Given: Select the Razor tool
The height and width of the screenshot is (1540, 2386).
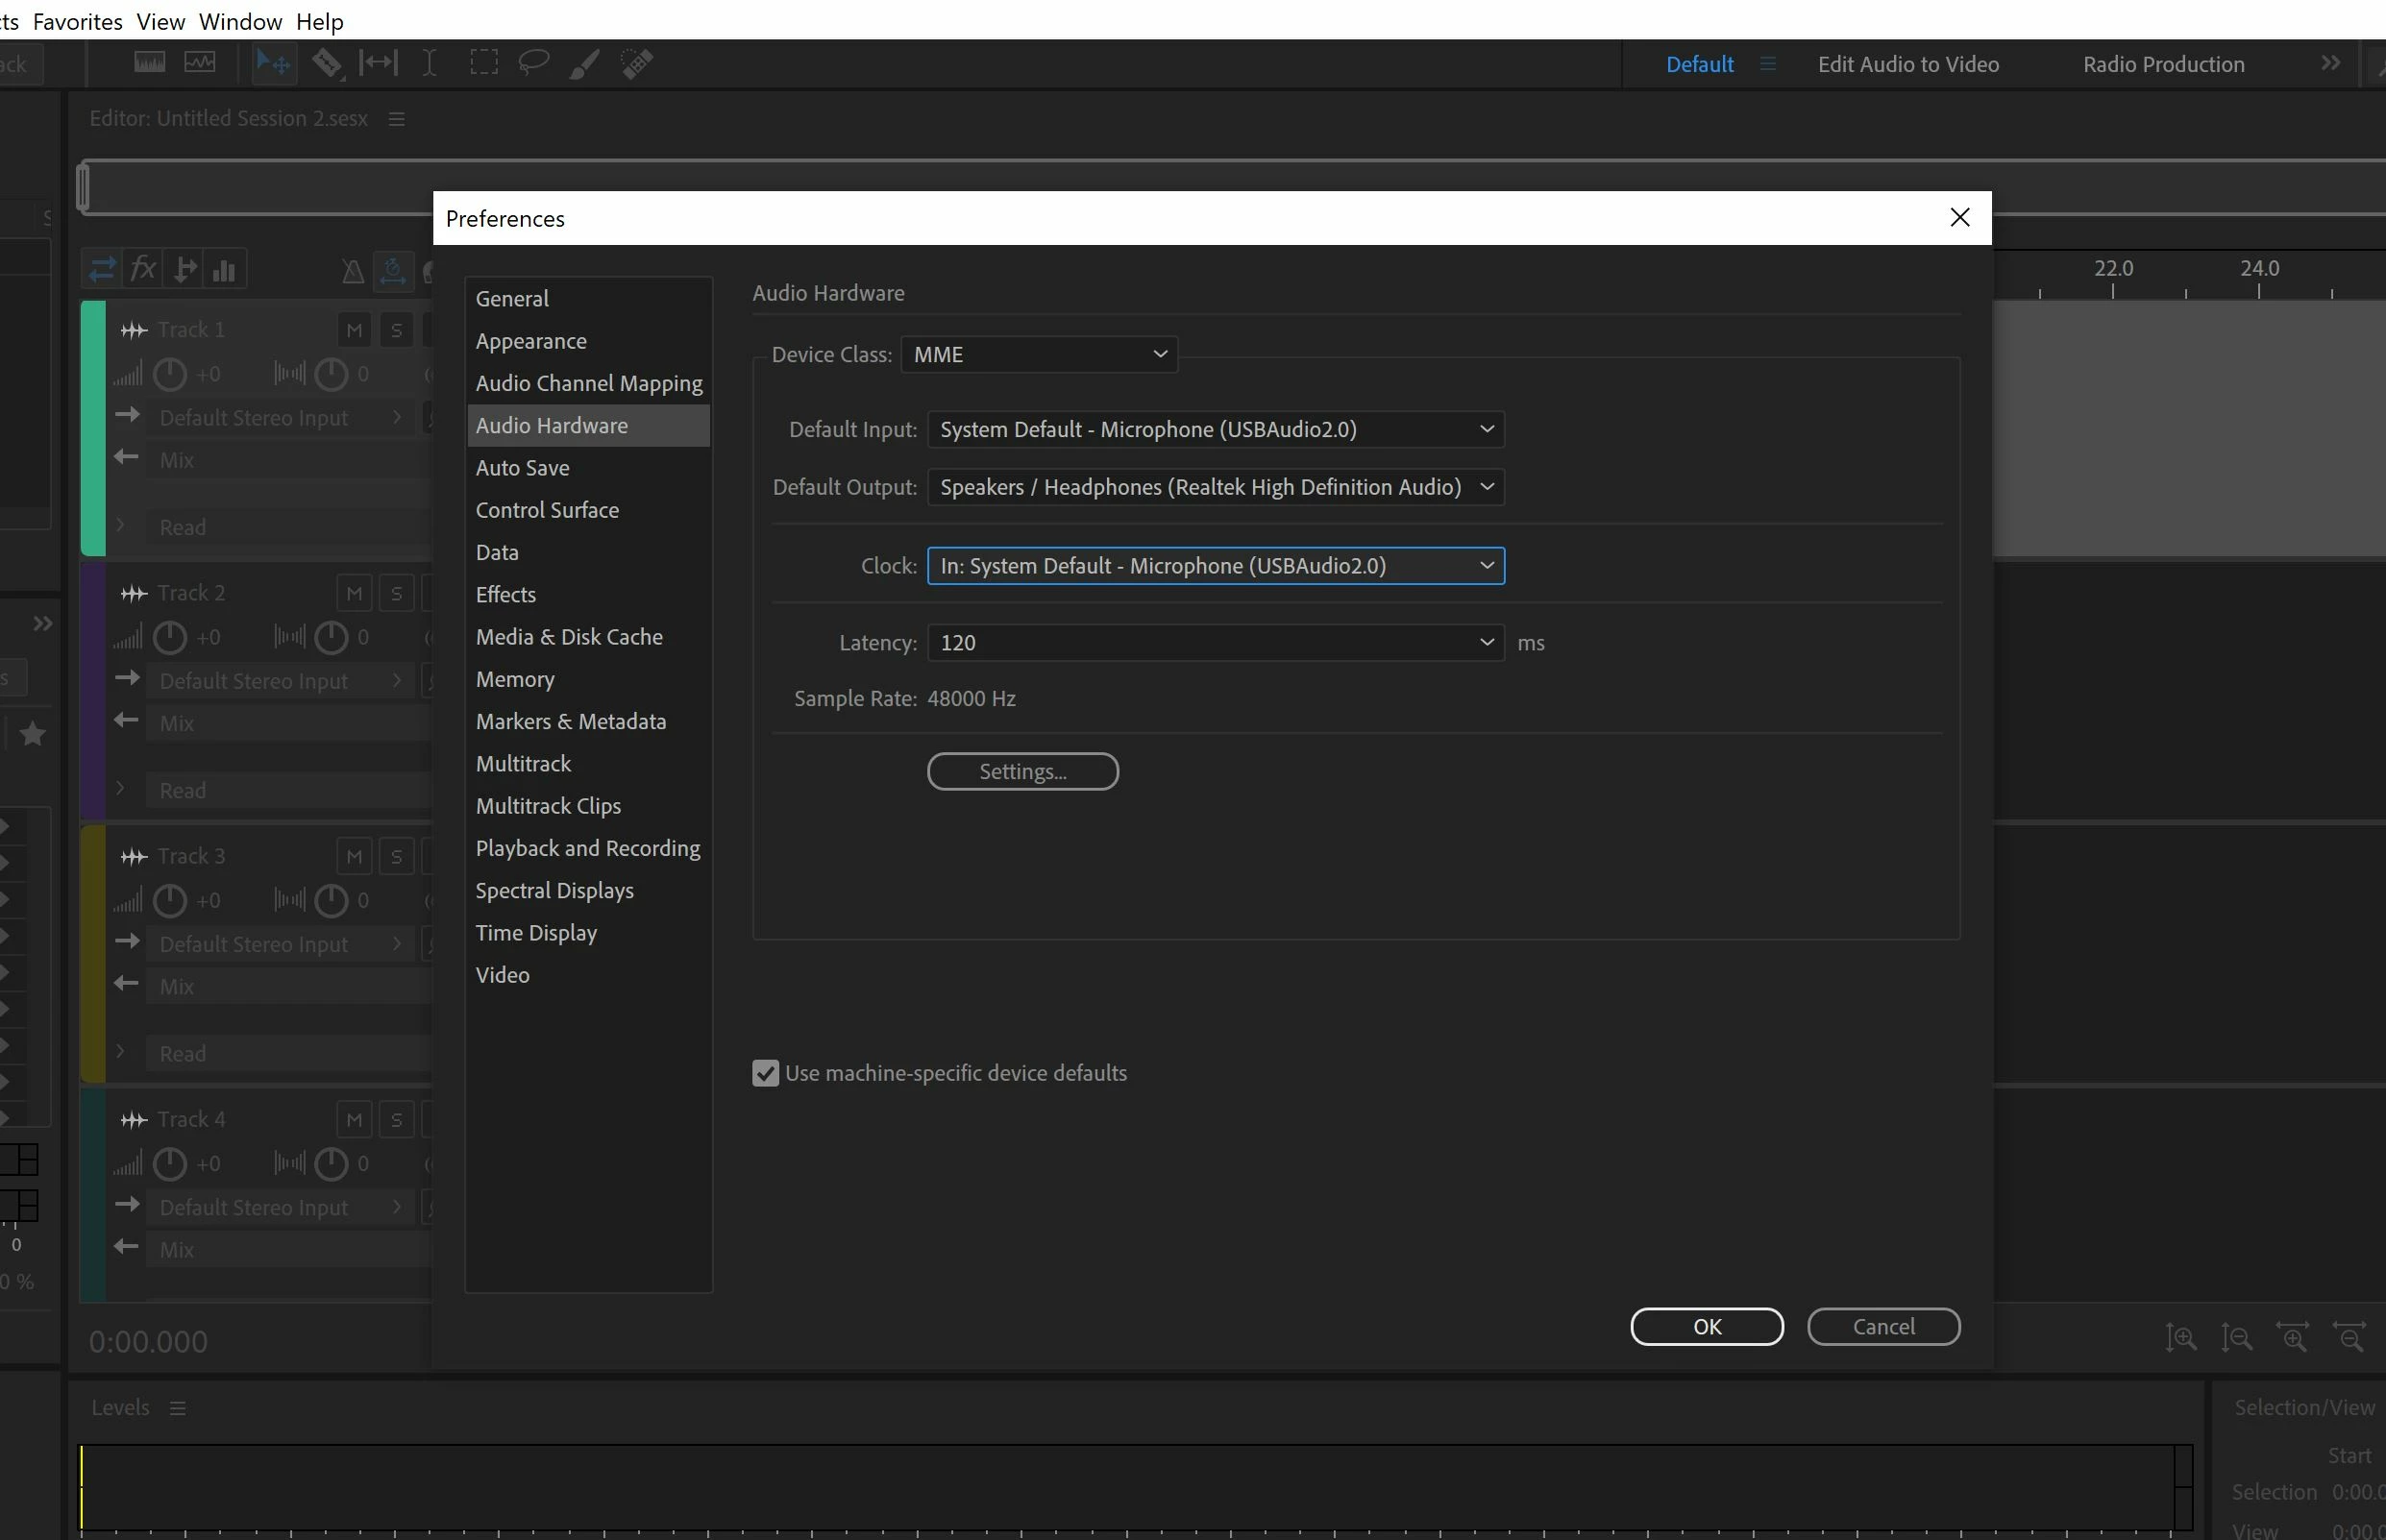Looking at the screenshot, I should coord(326,64).
